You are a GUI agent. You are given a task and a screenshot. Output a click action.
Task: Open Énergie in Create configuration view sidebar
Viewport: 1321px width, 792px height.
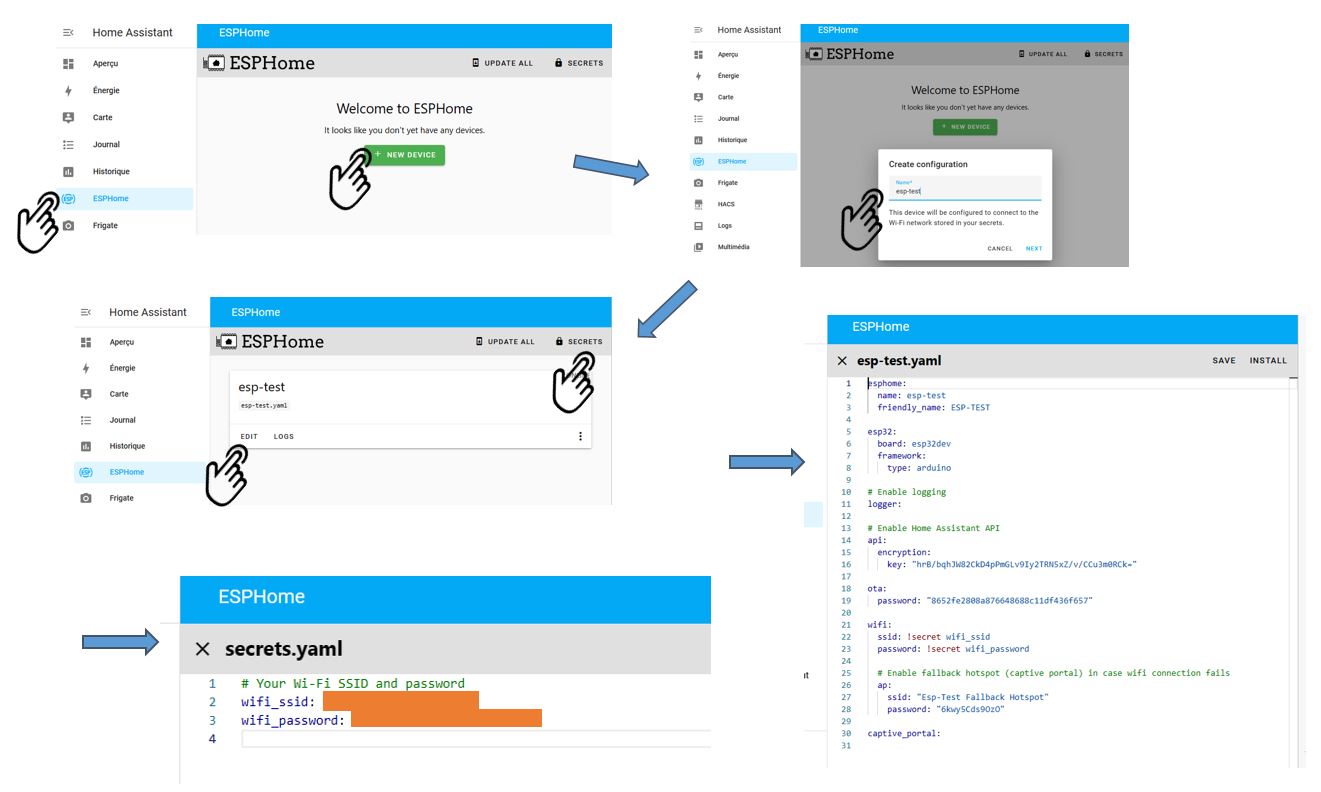[x=728, y=76]
